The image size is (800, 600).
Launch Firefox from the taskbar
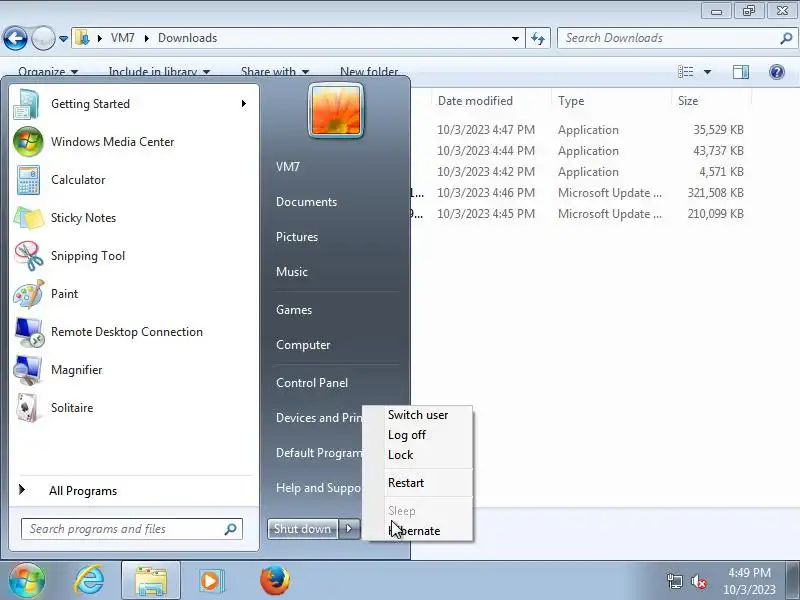click(x=274, y=581)
